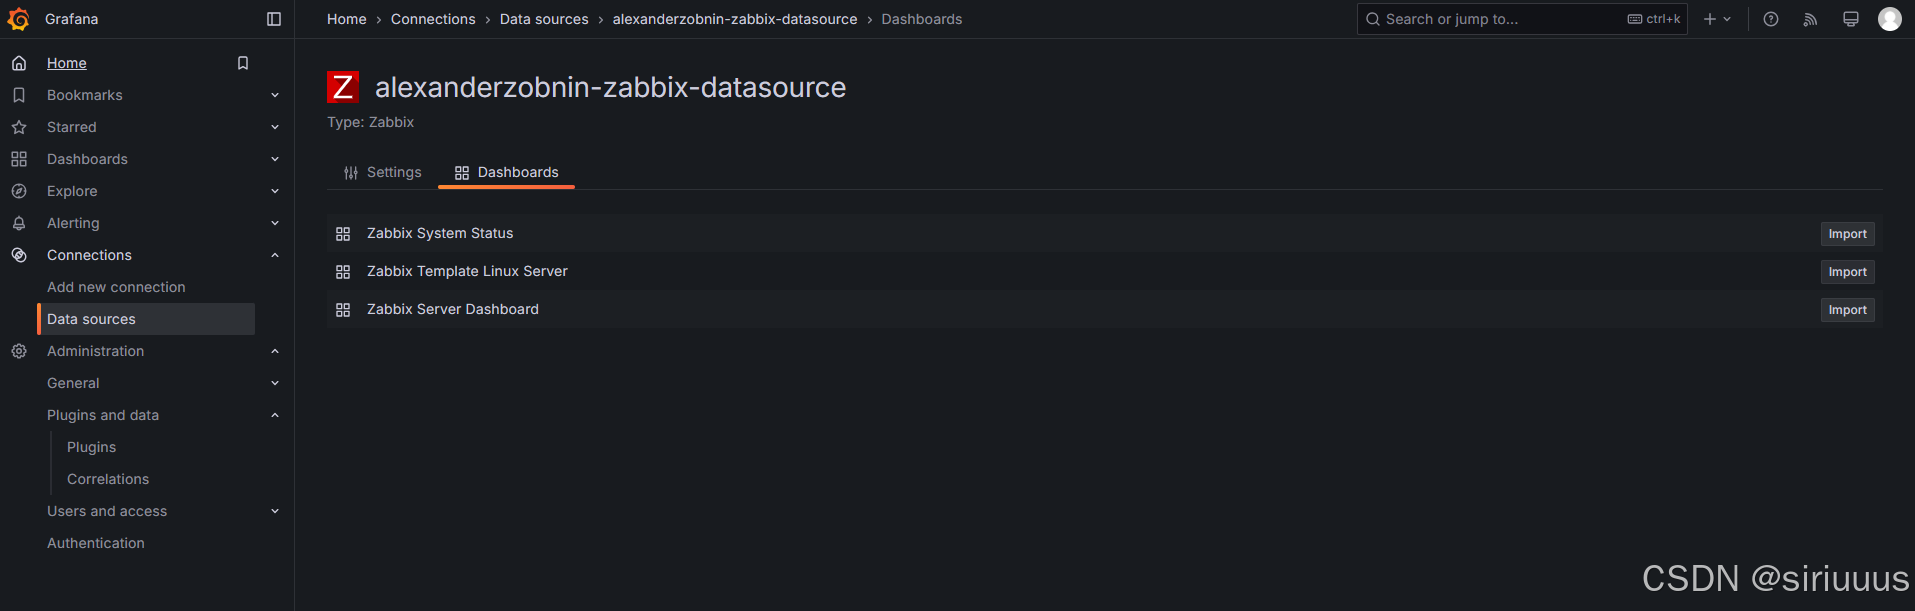This screenshot has height=611, width=1915.
Task: Click the Bookmarks icon in sidebar
Action: click(19, 95)
